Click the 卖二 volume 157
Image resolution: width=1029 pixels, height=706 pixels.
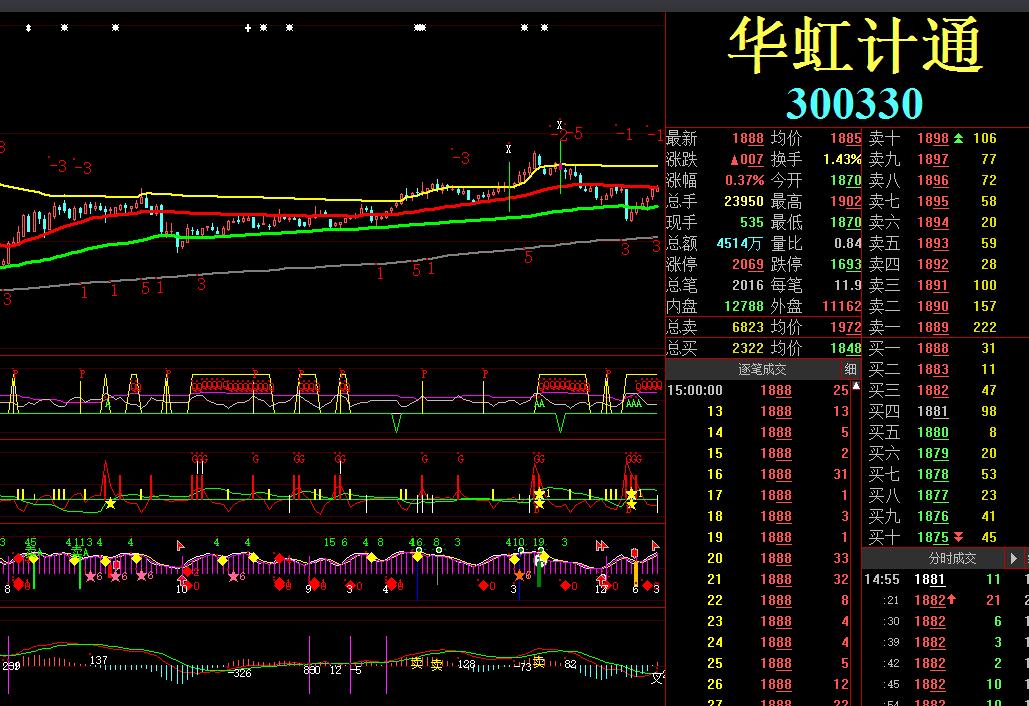click(x=984, y=306)
